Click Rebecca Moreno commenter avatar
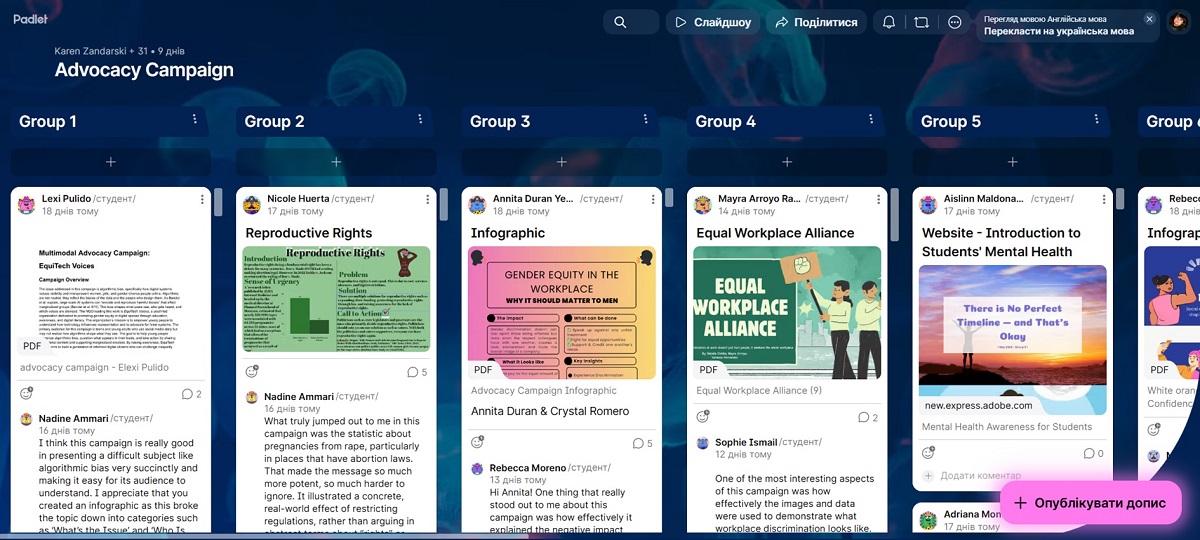1200x540 pixels. [x=477, y=467]
